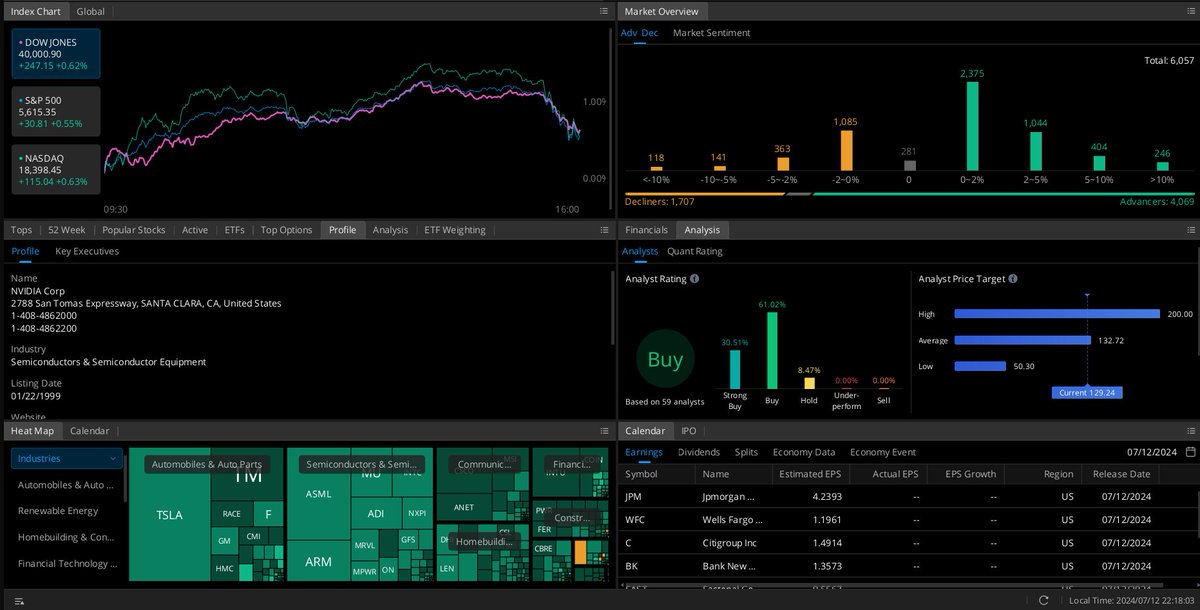Image resolution: width=1200 pixels, height=610 pixels.
Task: Switch to the Top Options tab
Action: click(287, 230)
